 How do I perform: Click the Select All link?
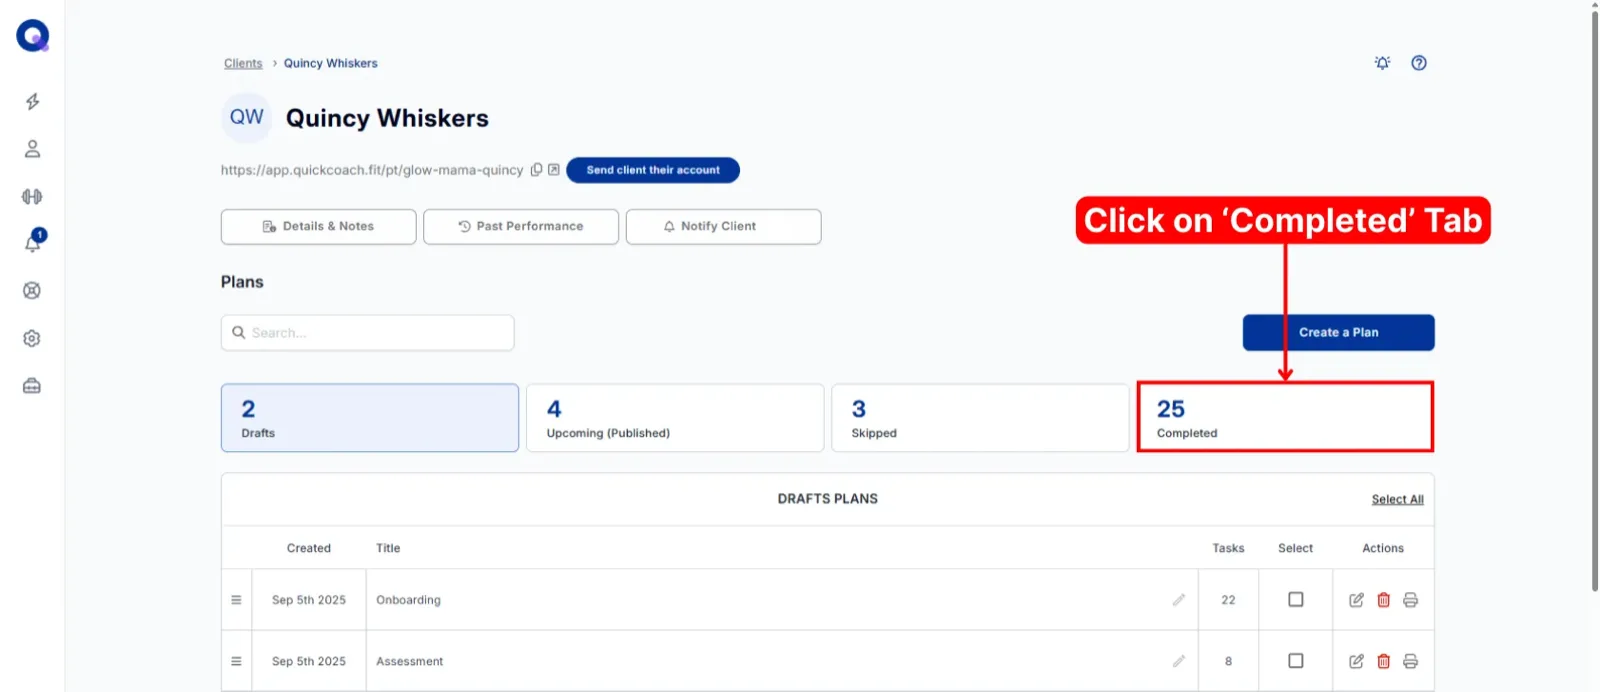(x=1397, y=499)
